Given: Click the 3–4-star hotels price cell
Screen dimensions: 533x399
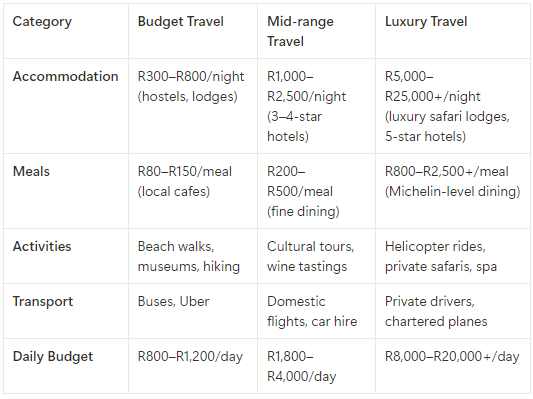Looking at the screenshot, I should click(316, 106).
